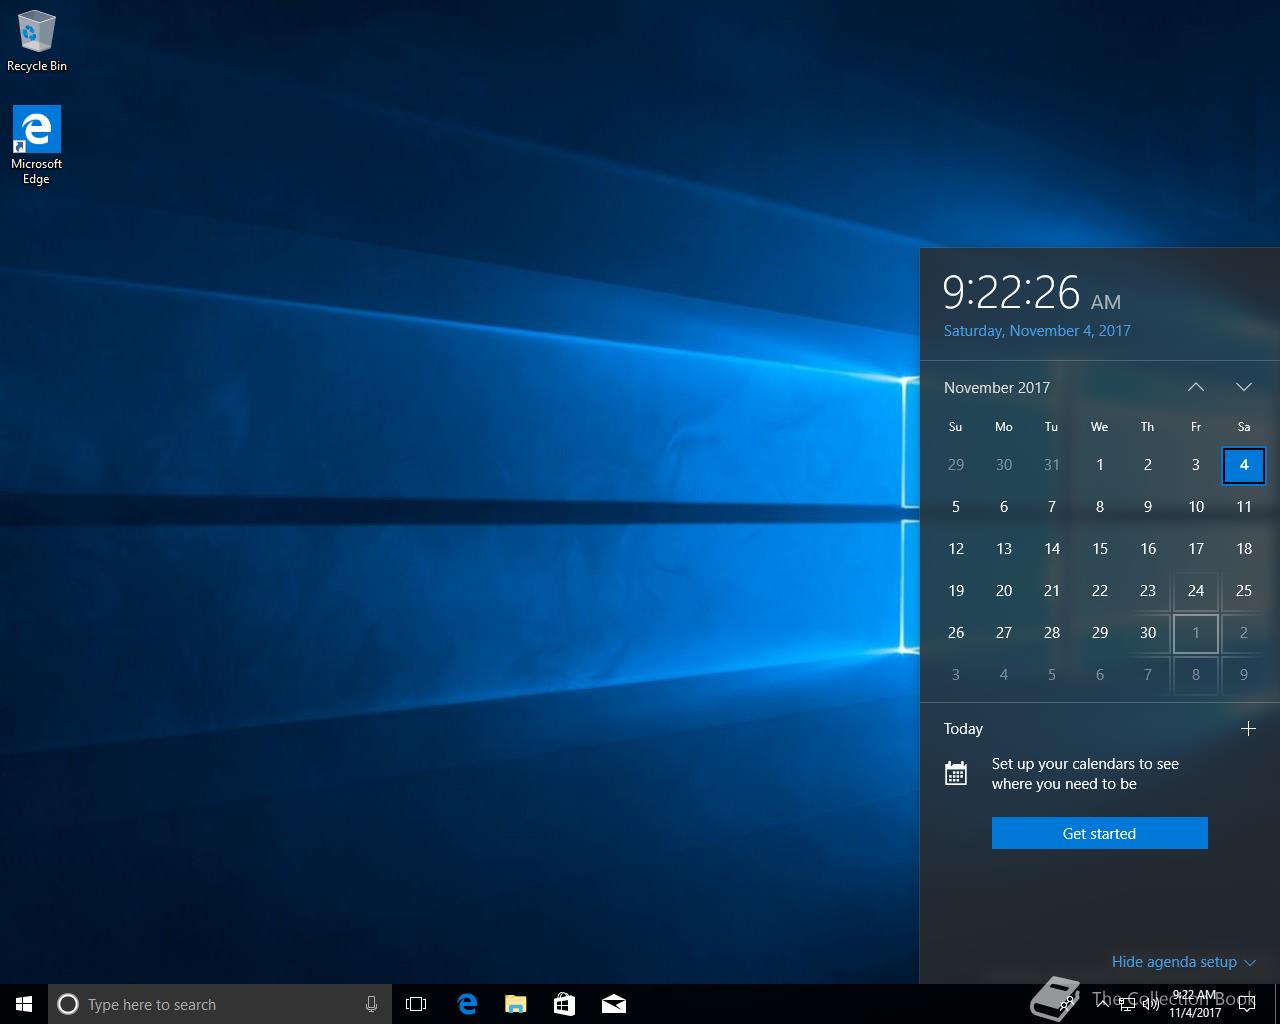Open Task View from the taskbar
The image size is (1280, 1024).
click(416, 1004)
